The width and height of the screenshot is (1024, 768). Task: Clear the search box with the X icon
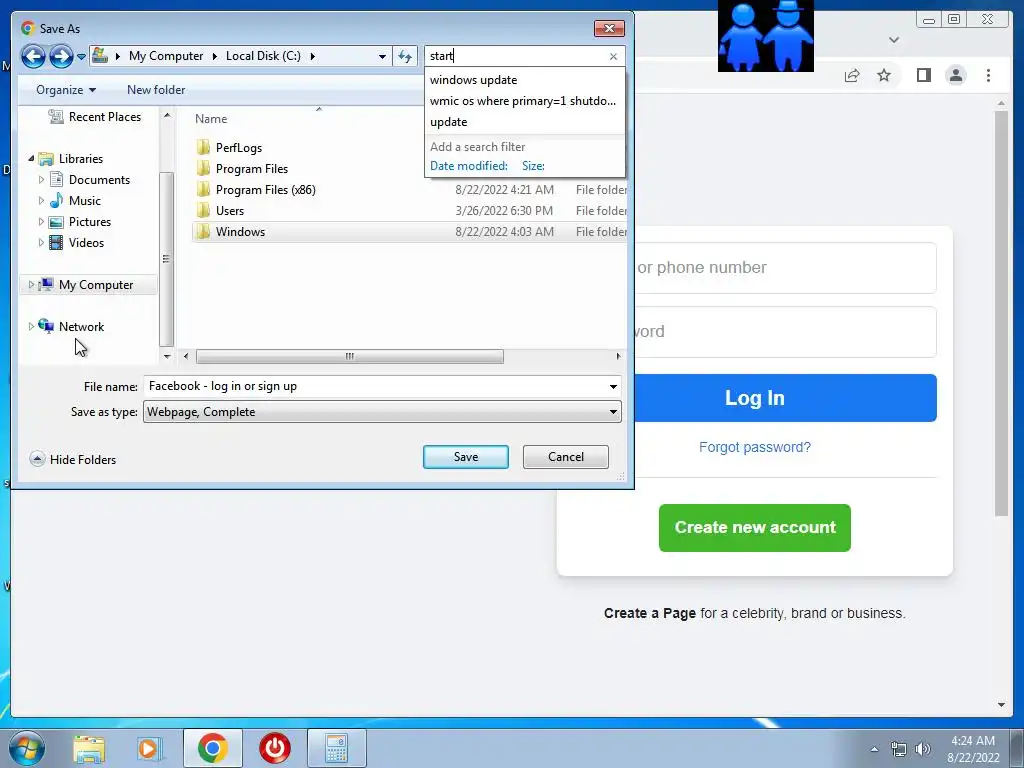613,56
